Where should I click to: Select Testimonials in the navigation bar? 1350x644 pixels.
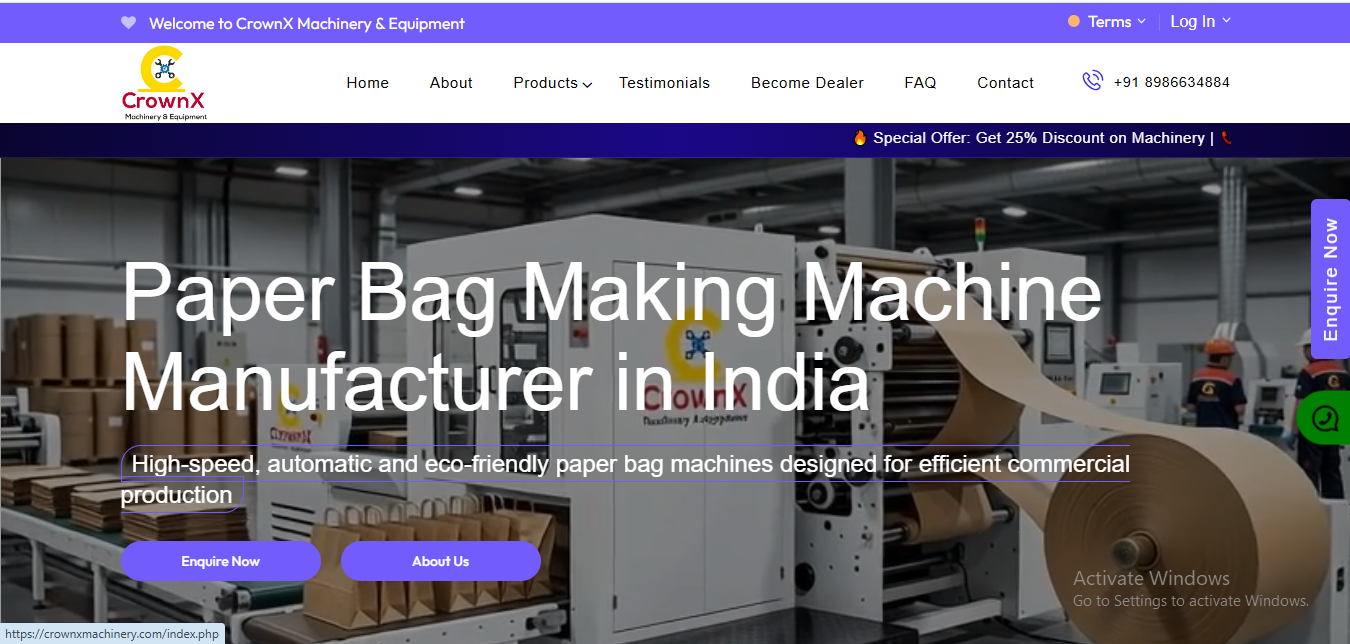664,83
